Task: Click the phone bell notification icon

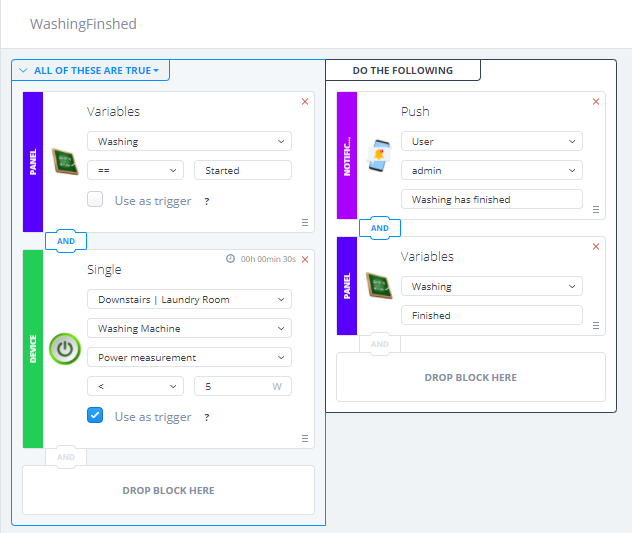Action: coord(379,156)
